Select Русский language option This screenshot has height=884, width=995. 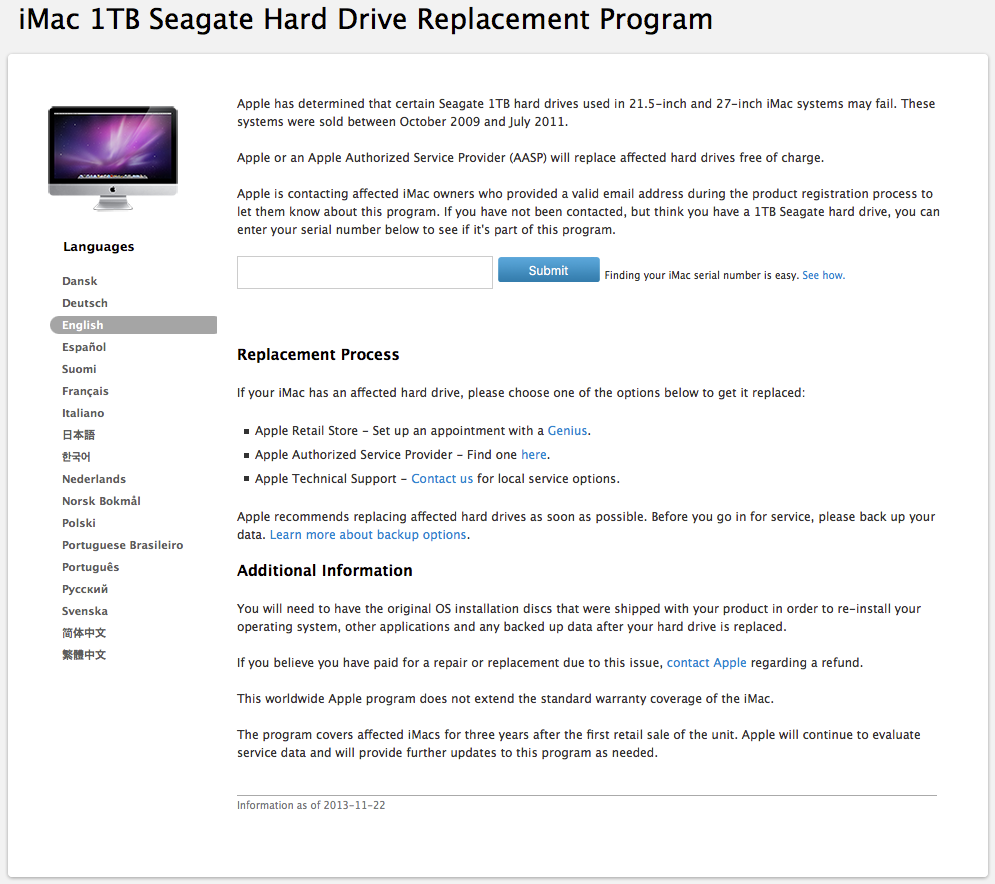pos(85,589)
